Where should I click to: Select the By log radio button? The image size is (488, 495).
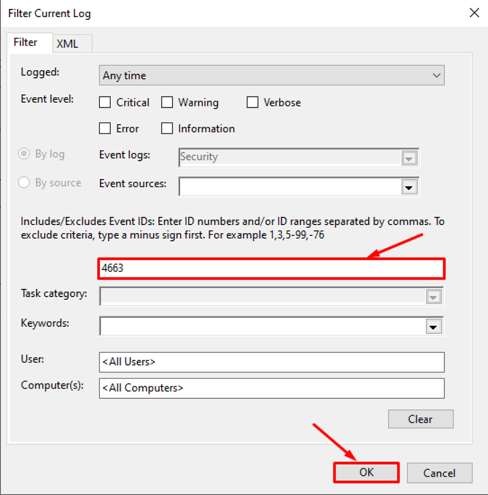pos(24,154)
